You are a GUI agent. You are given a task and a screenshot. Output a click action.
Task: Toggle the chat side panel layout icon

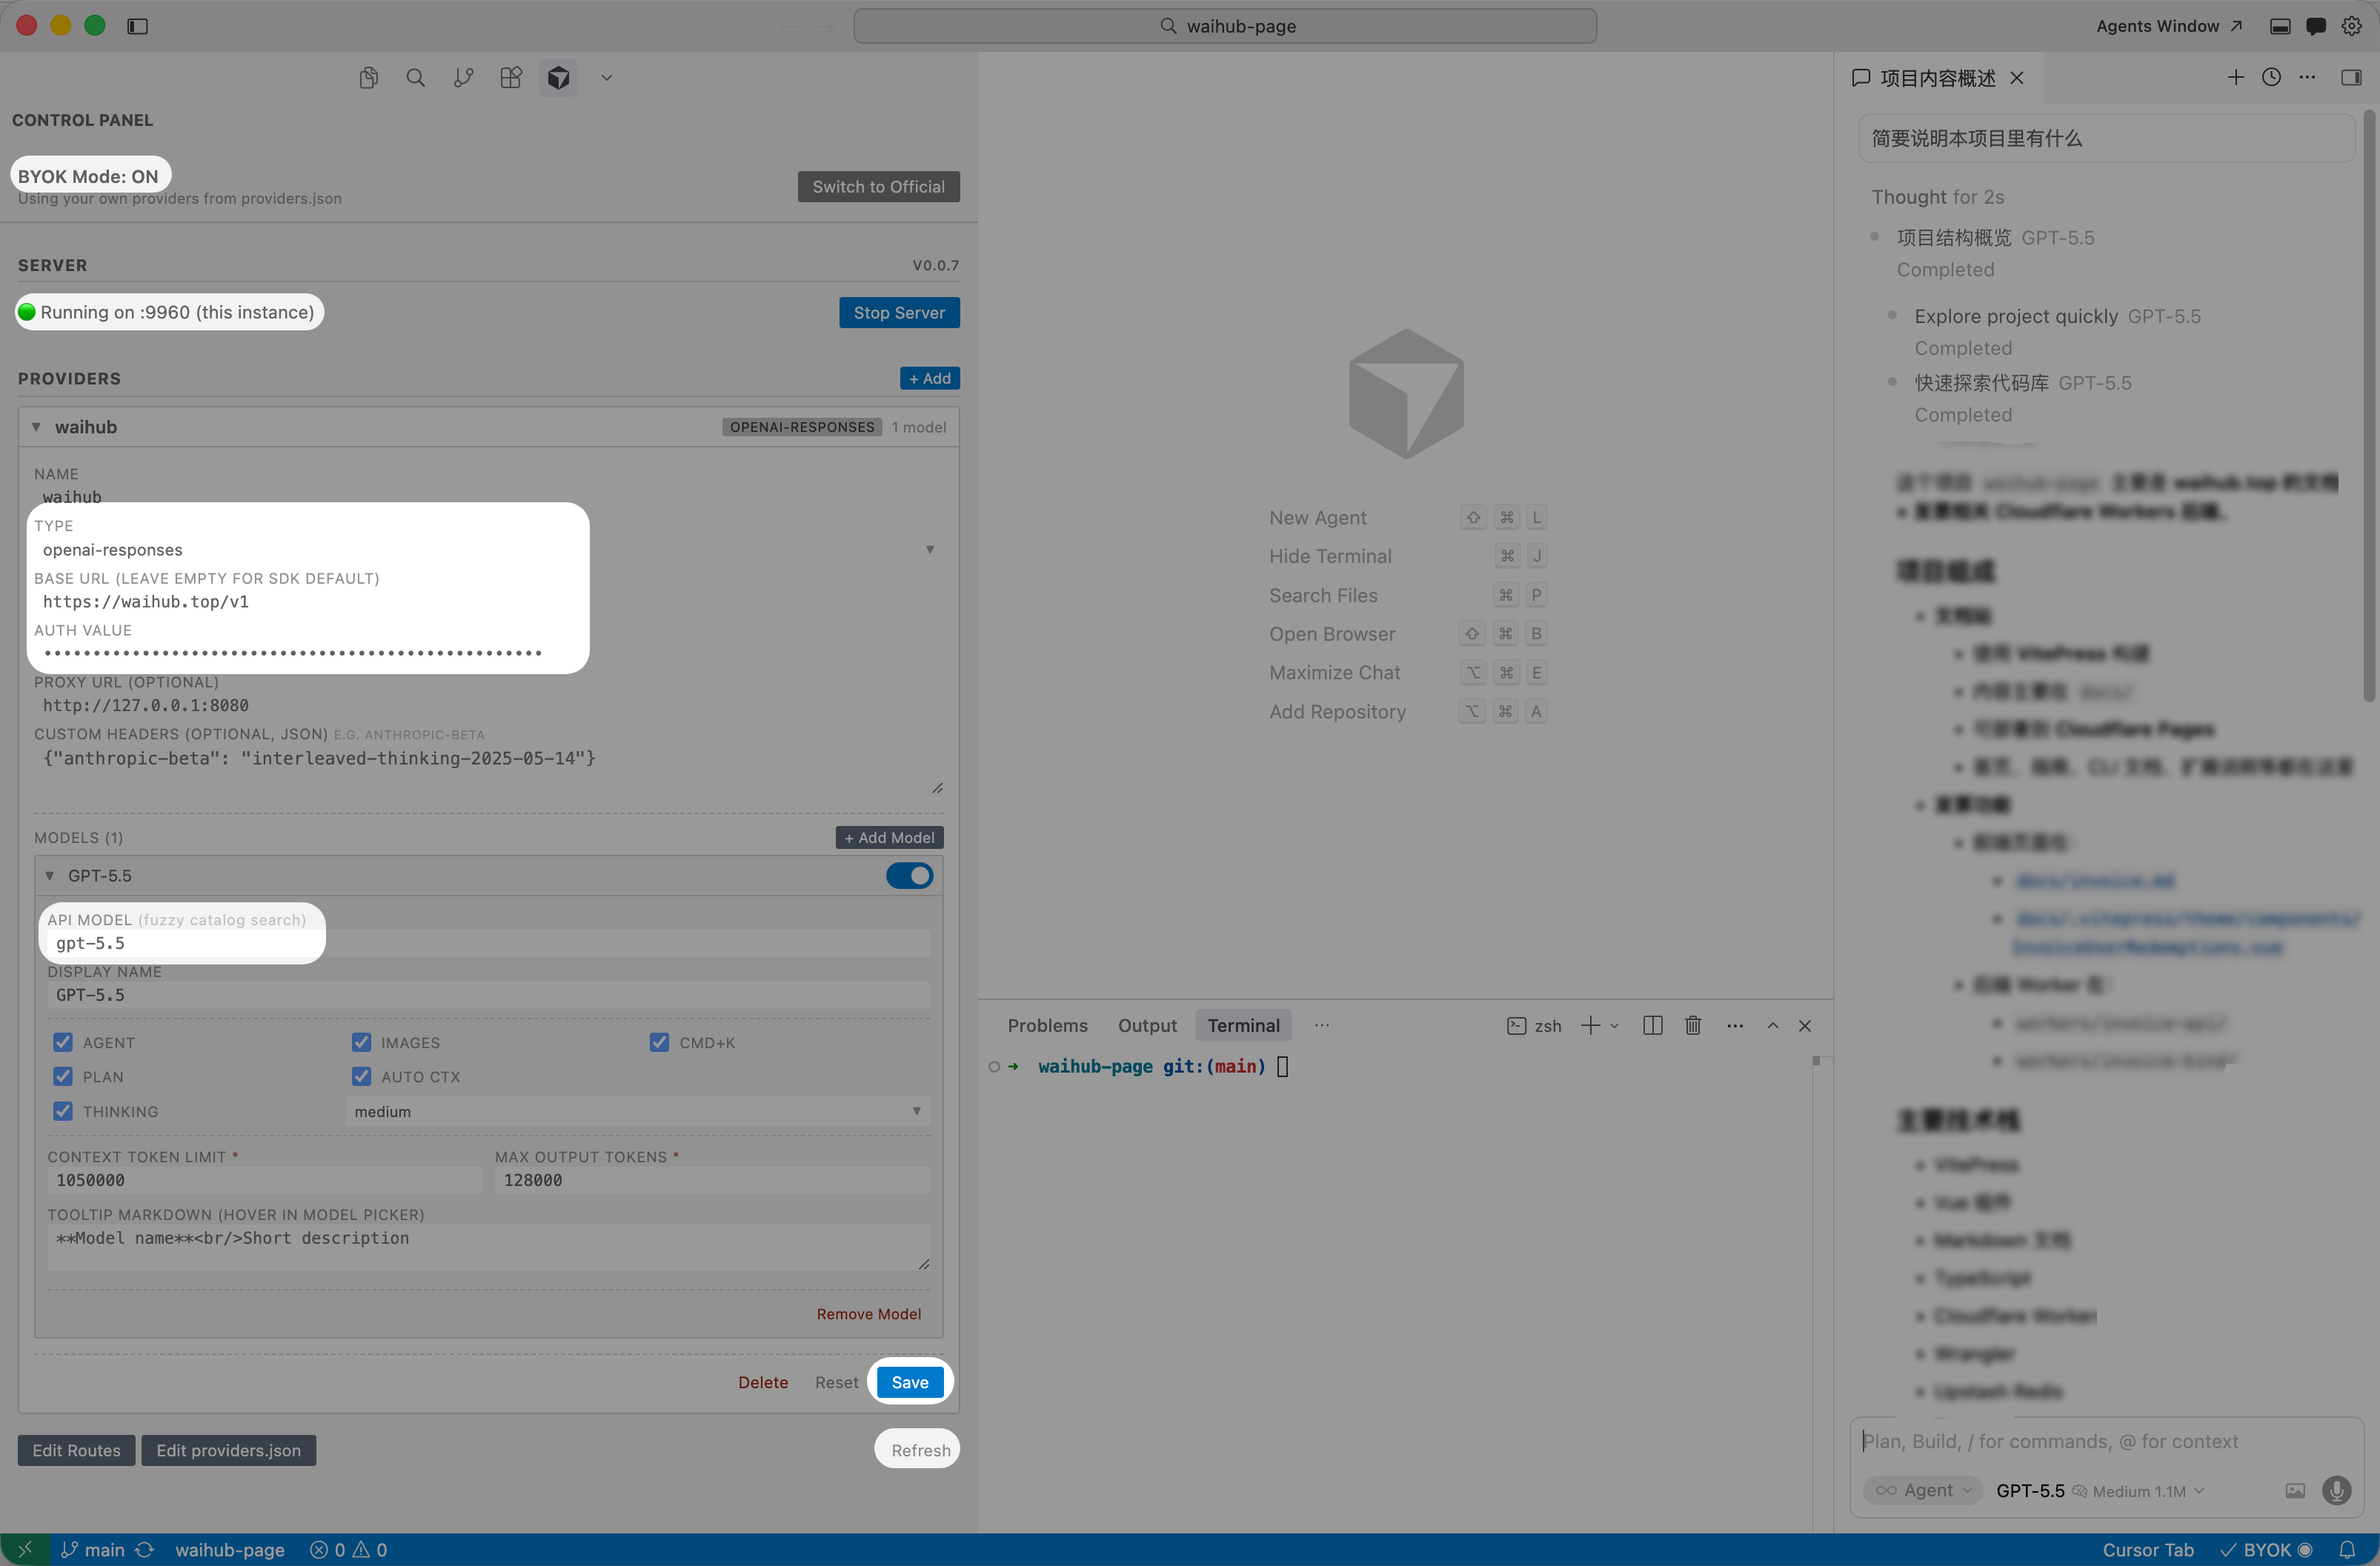pos(2351,77)
